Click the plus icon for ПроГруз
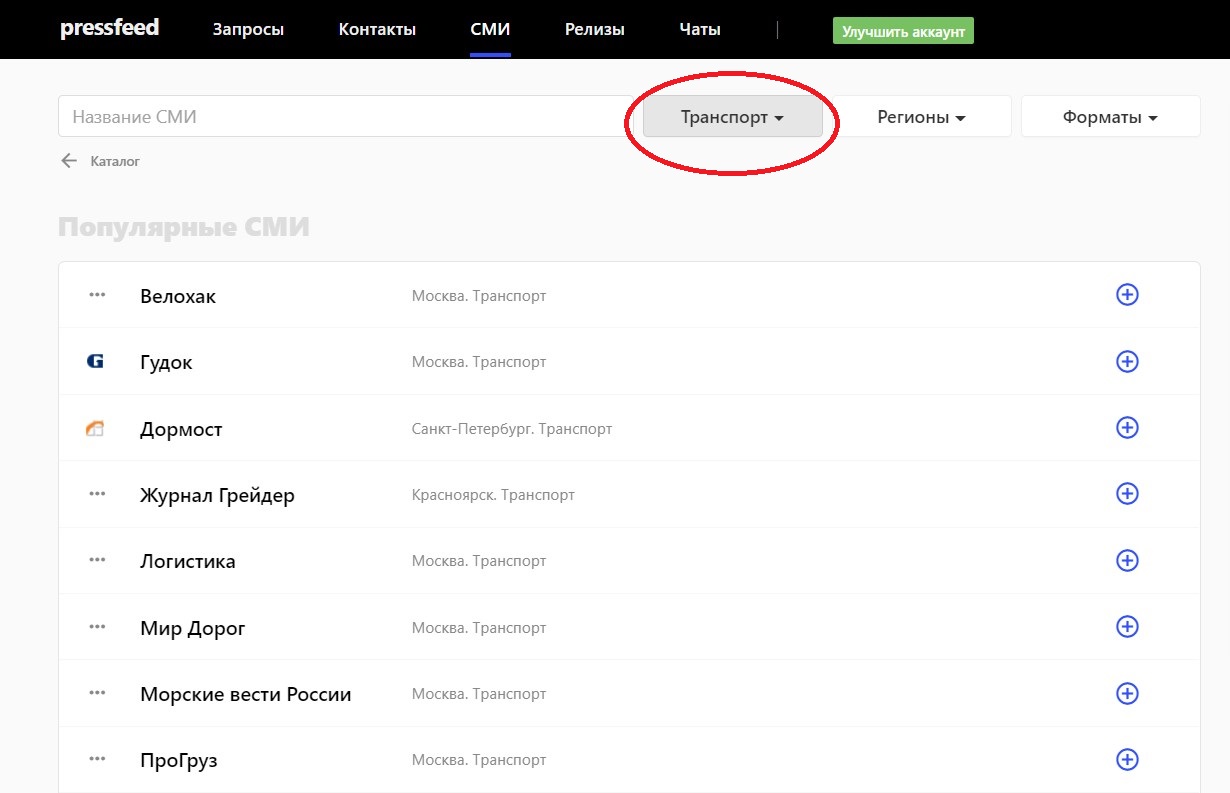Image resolution: width=1230 pixels, height=793 pixels. 1127,759
